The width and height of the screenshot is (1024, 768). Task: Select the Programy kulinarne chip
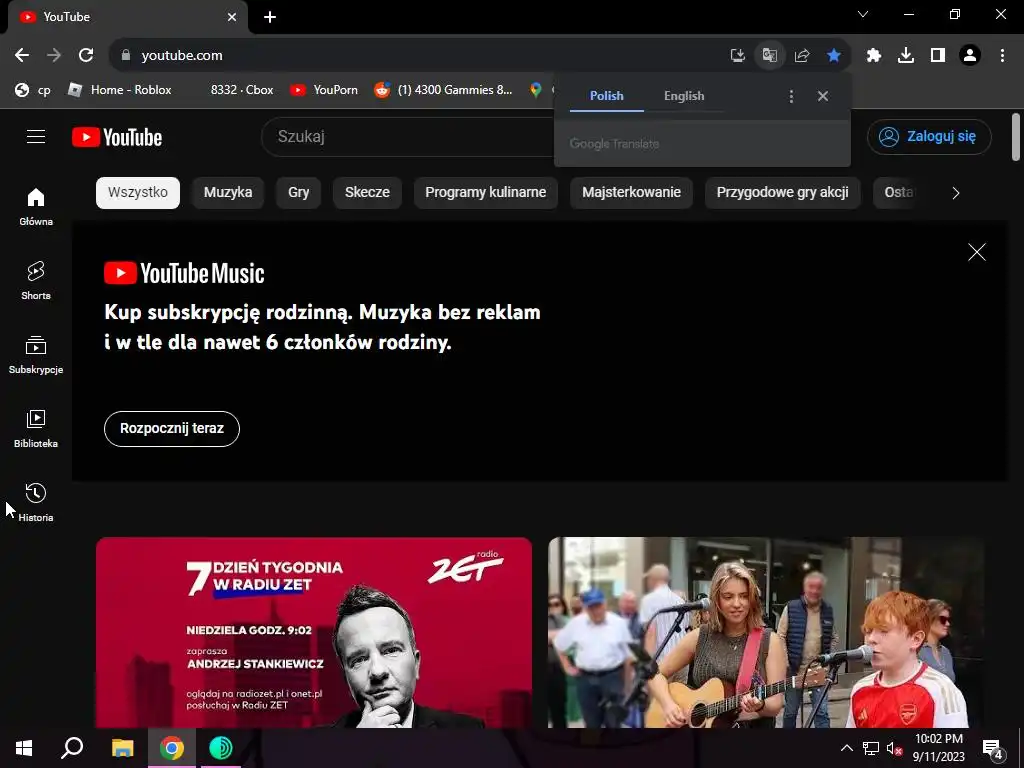[485, 193]
